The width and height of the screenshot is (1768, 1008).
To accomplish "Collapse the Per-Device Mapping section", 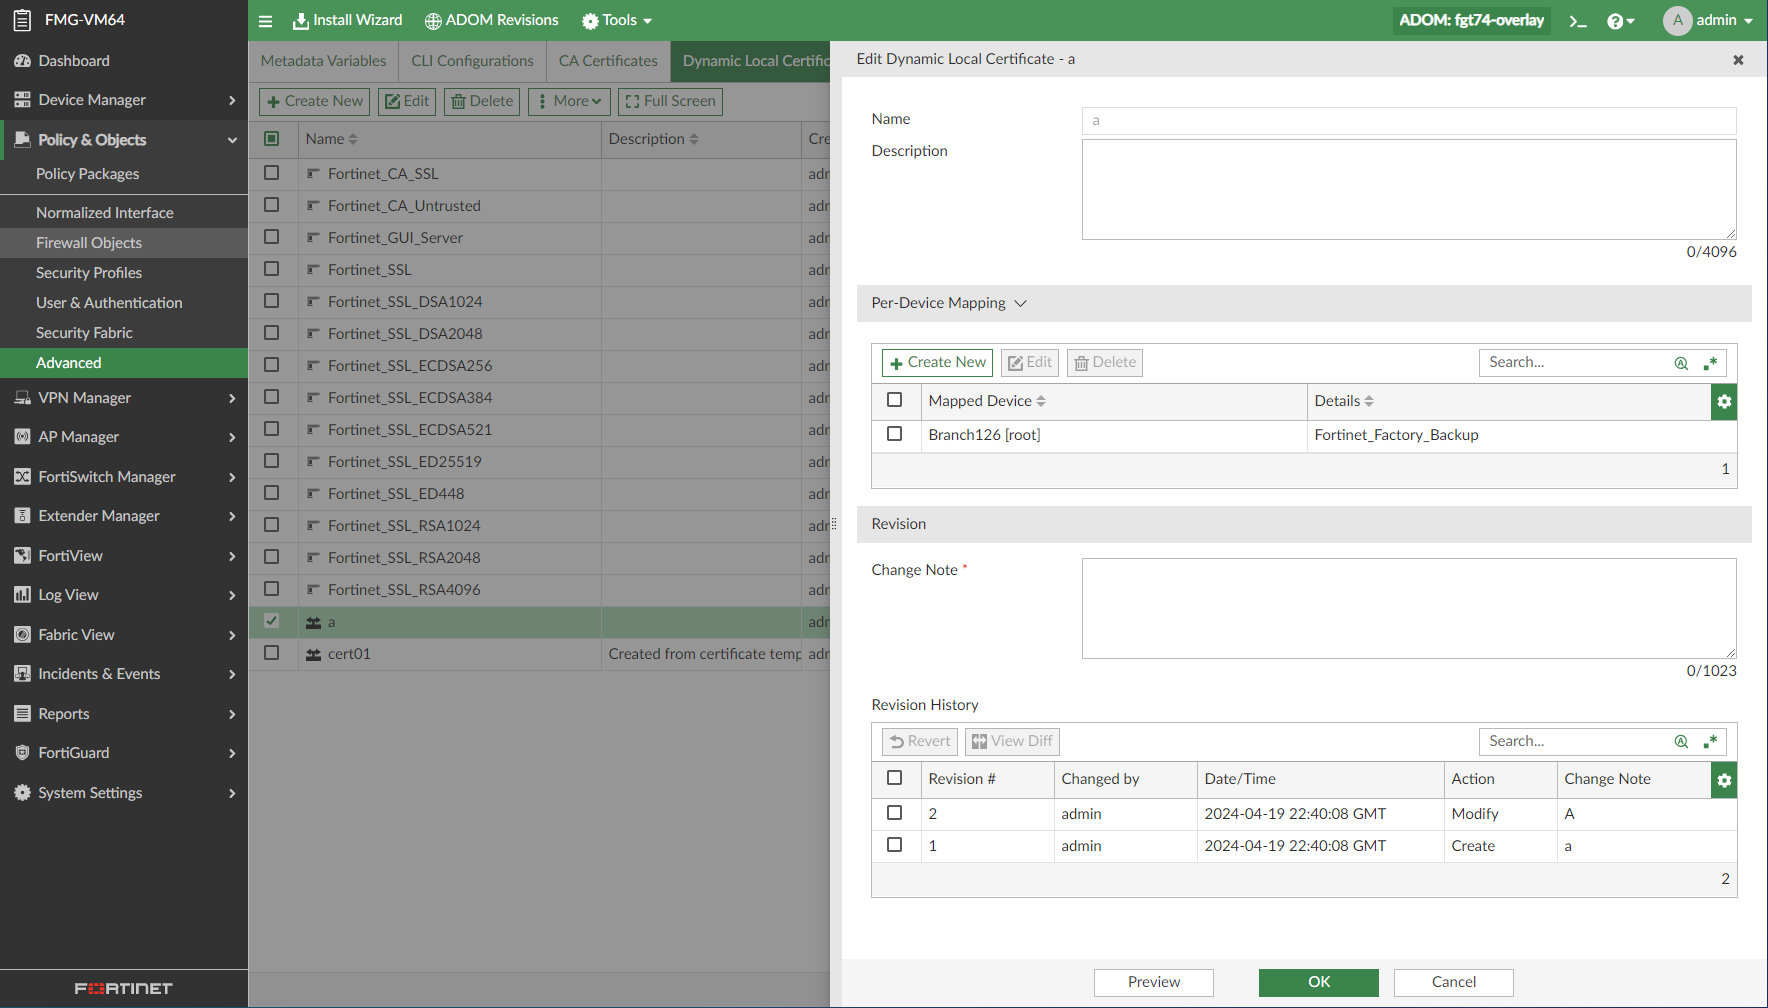I will click(1020, 303).
